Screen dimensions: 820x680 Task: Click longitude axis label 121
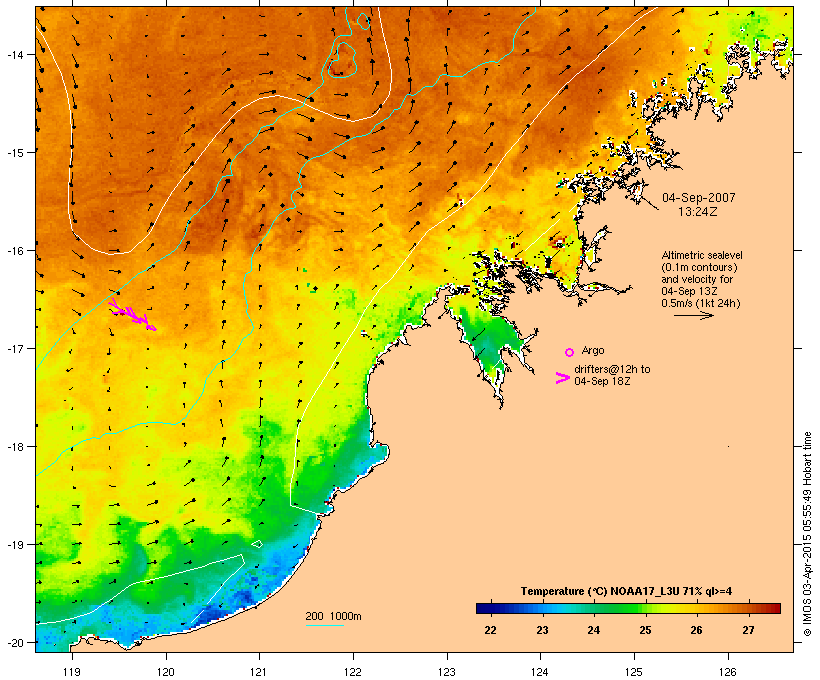click(x=259, y=672)
